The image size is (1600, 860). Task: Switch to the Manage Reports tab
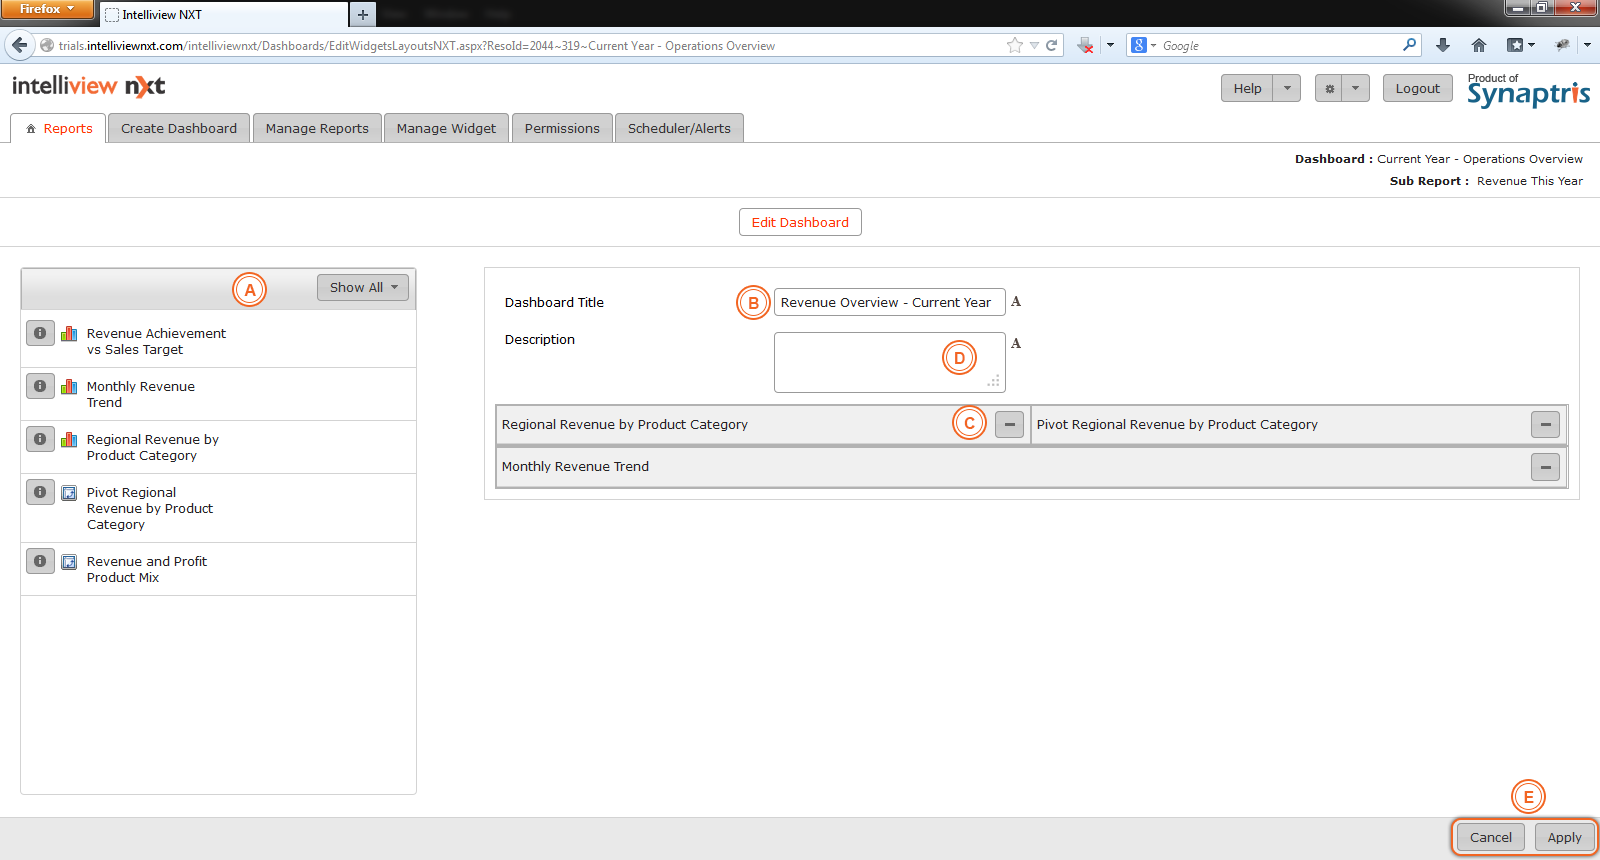click(317, 129)
